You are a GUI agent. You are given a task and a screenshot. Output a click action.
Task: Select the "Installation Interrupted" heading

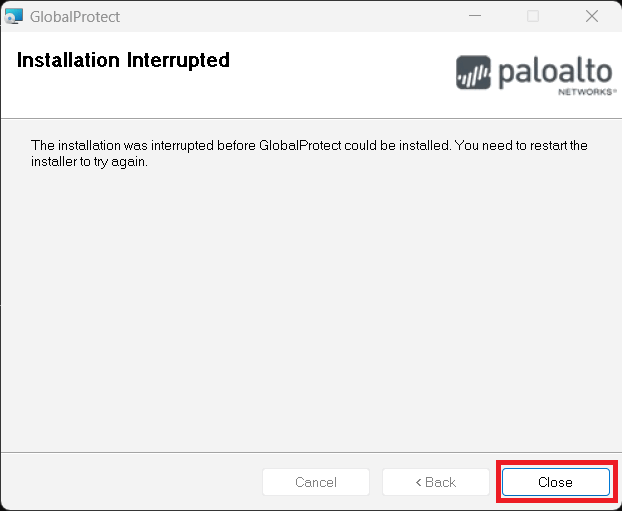click(123, 60)
